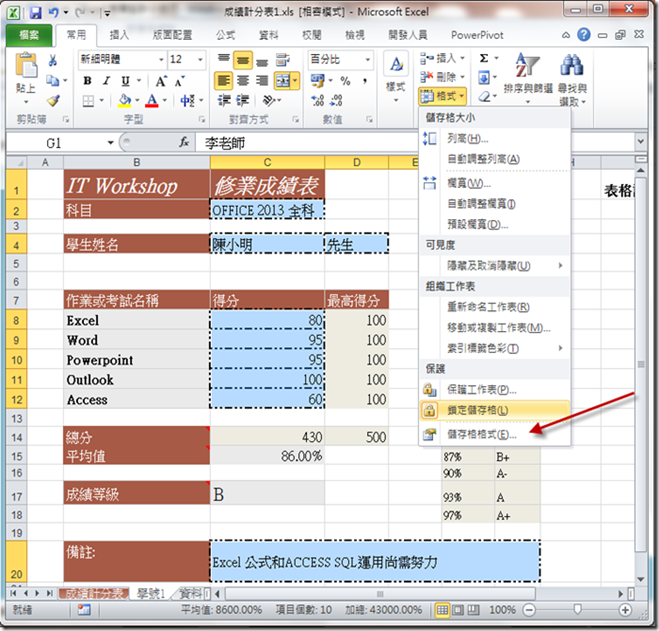
Task: Adjust the zoom slider handle
Action: tap(577, 610)
